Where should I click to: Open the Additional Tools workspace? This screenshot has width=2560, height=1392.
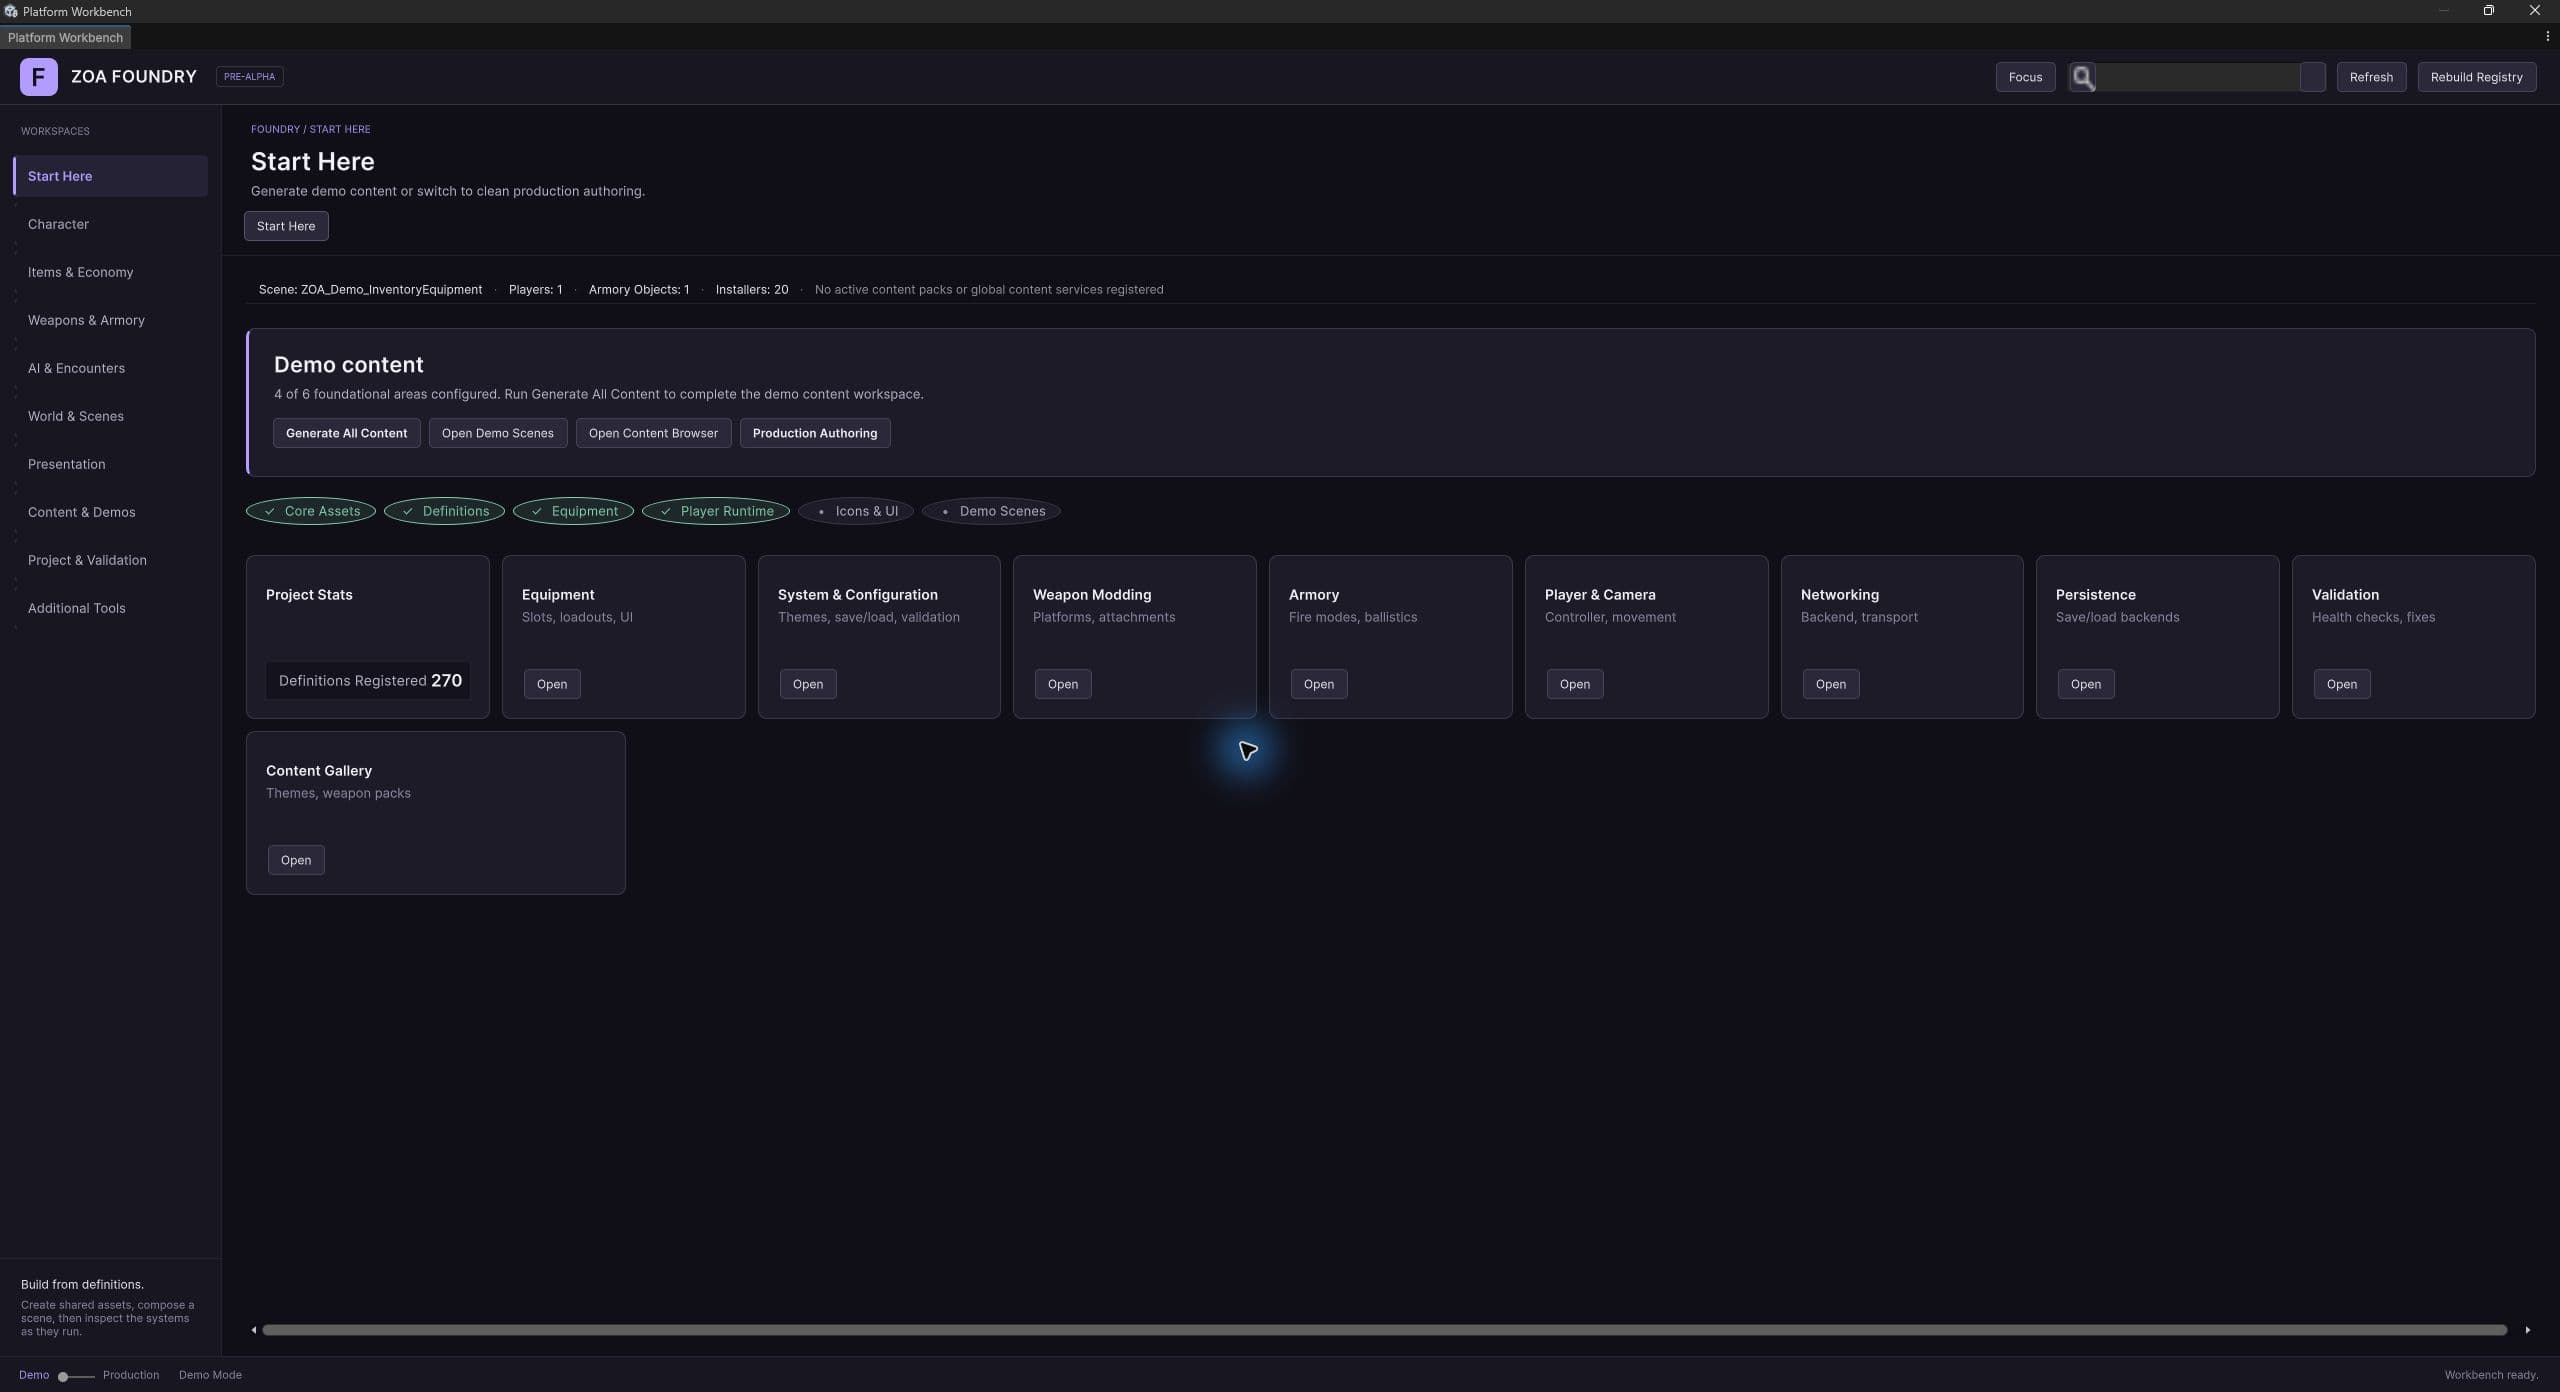[x=110, y=608]
